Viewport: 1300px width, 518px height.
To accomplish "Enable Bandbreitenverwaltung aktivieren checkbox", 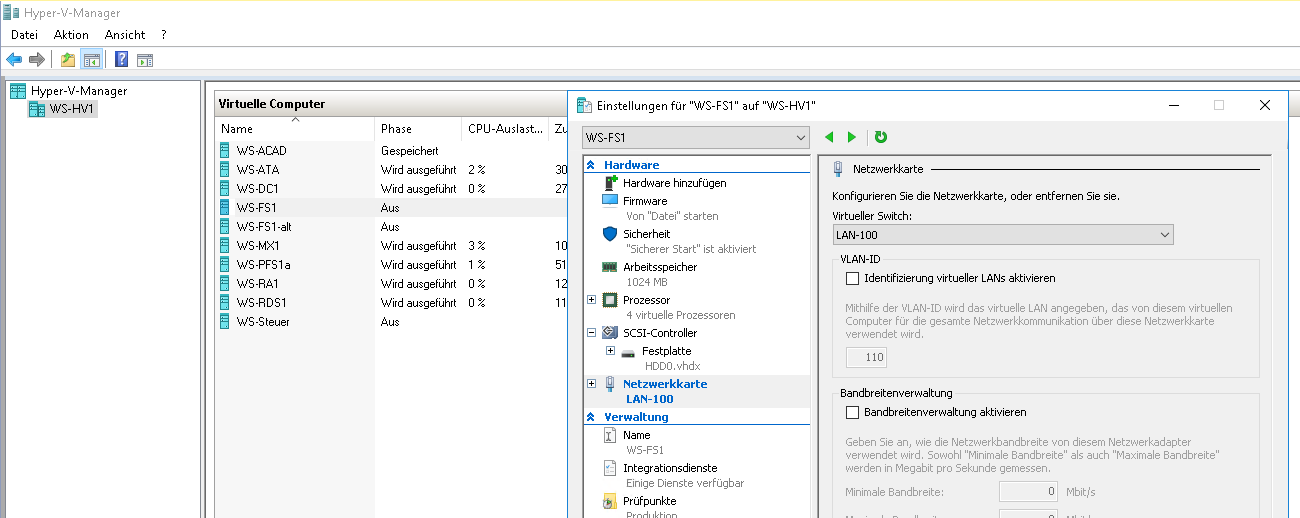I will coord(853,412).
